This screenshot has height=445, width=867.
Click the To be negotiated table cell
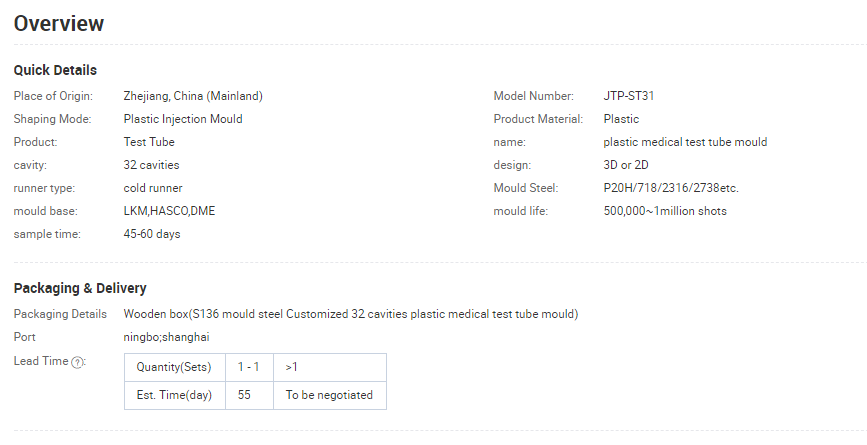tap(329, 395)
